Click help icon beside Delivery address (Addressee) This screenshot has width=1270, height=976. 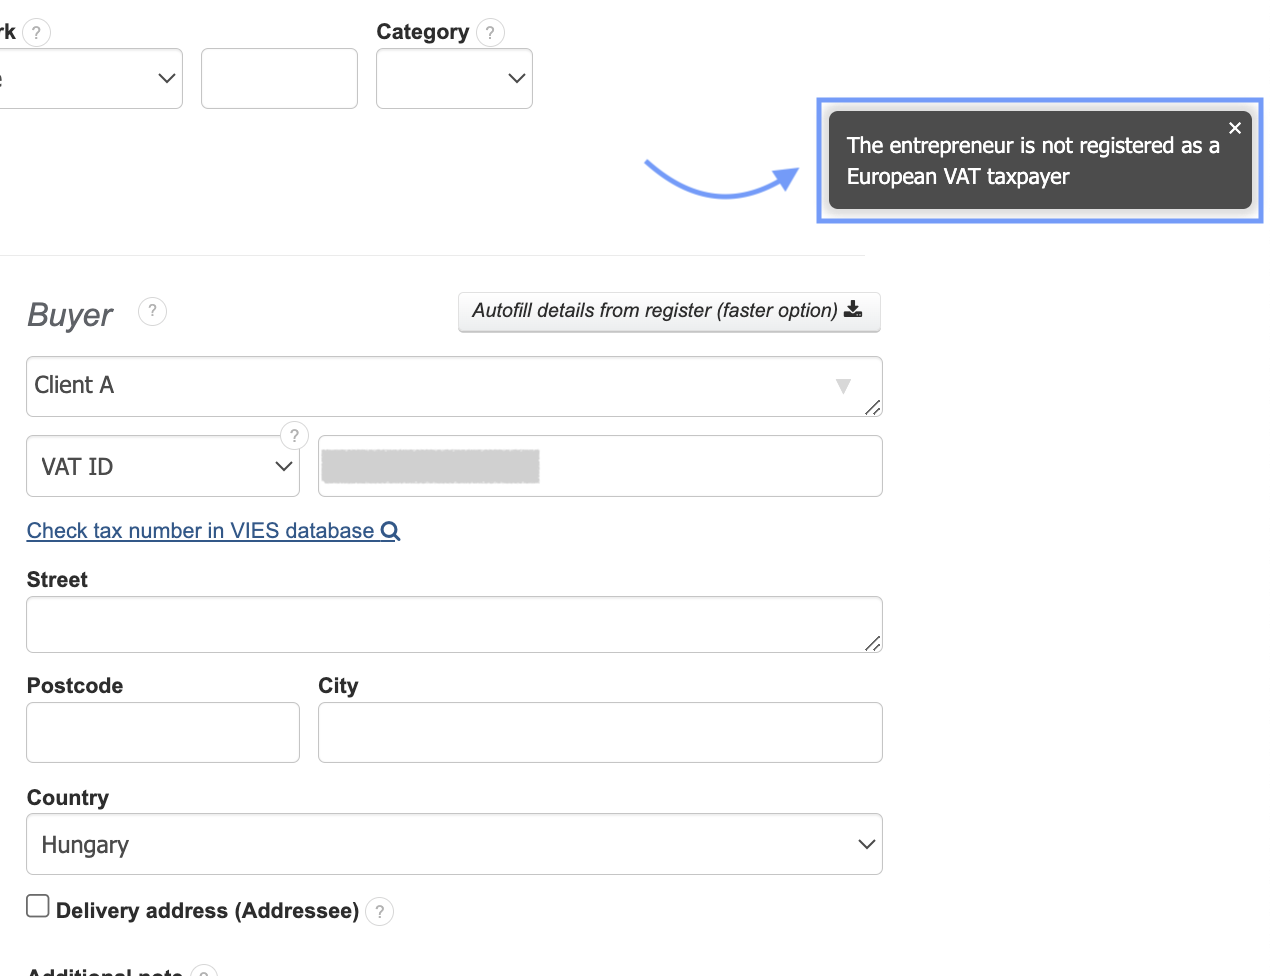[x=379, y=912]
